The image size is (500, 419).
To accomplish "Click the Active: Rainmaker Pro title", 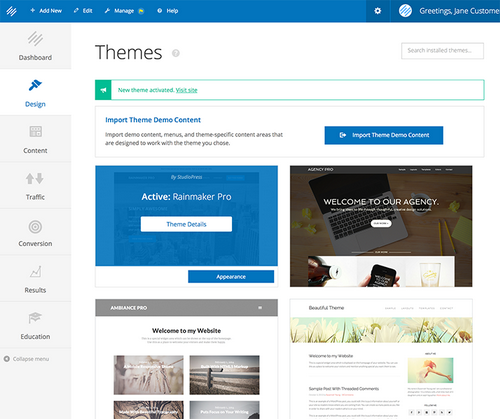I will pos(186,197).
